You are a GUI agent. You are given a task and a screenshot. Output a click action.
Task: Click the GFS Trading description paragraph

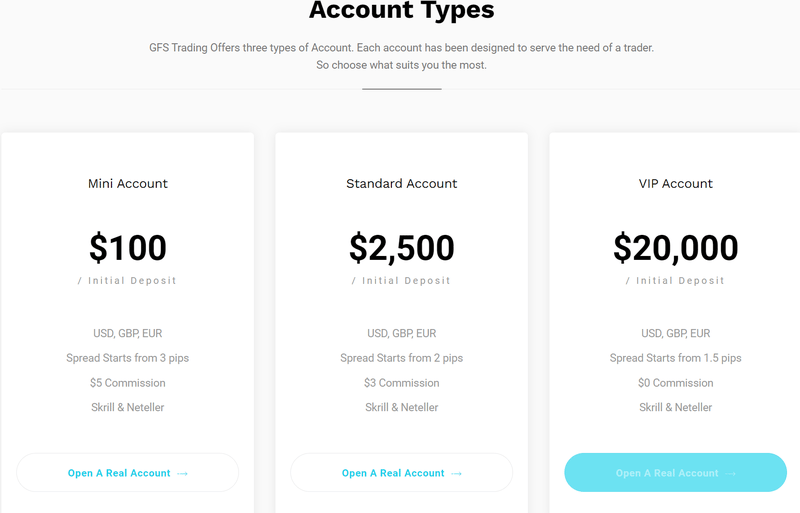(x=402, y=56)
